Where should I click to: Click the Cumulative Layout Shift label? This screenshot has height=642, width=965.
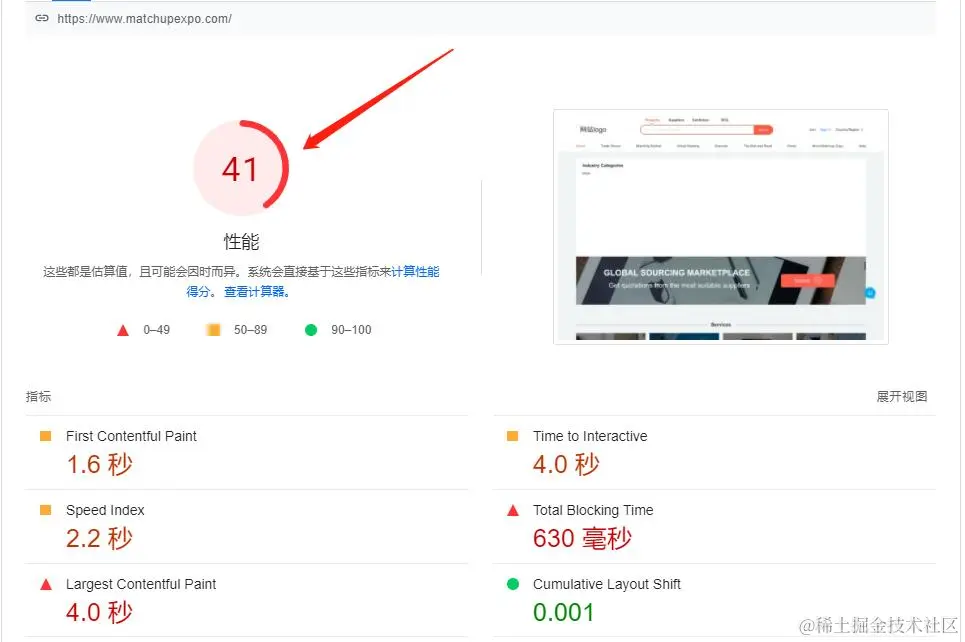pos(607,584)
